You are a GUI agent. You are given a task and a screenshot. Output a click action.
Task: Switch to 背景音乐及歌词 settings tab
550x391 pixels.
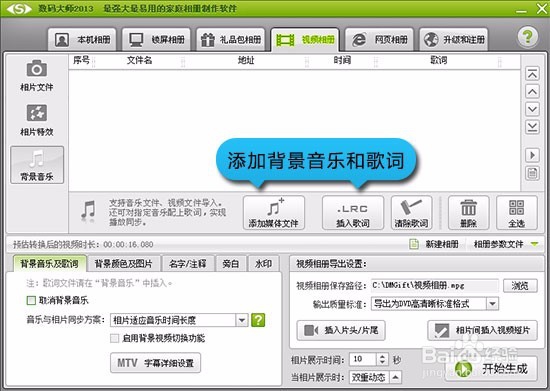[49, 264]
